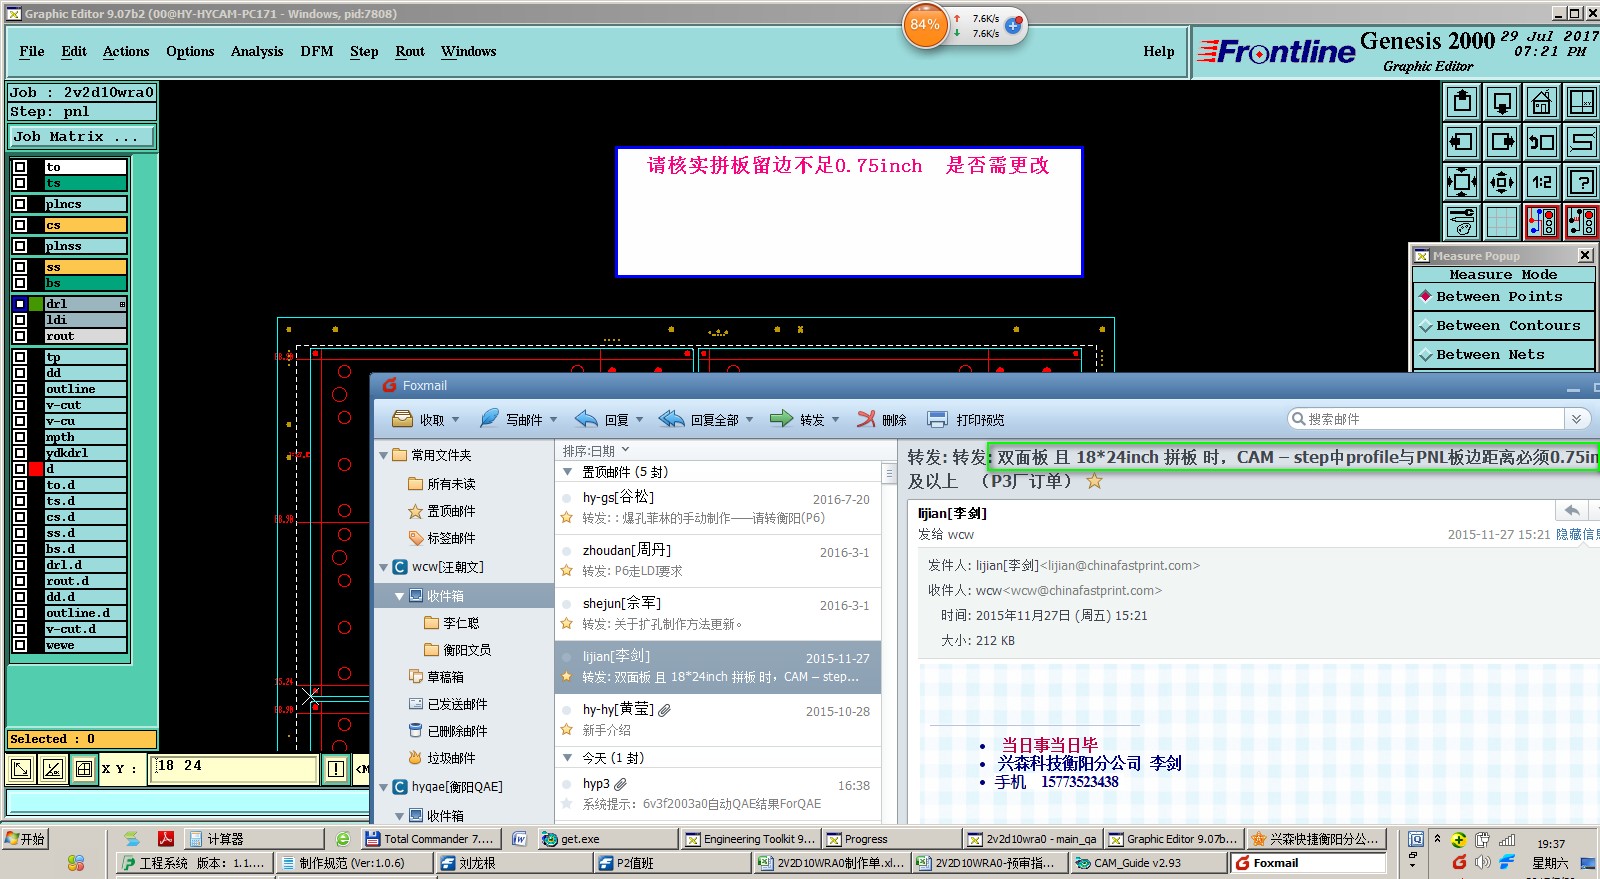Screen dimensions: 1600x879
Task: Toggle the checkbox for layer drl
Action: coord(20,304)
